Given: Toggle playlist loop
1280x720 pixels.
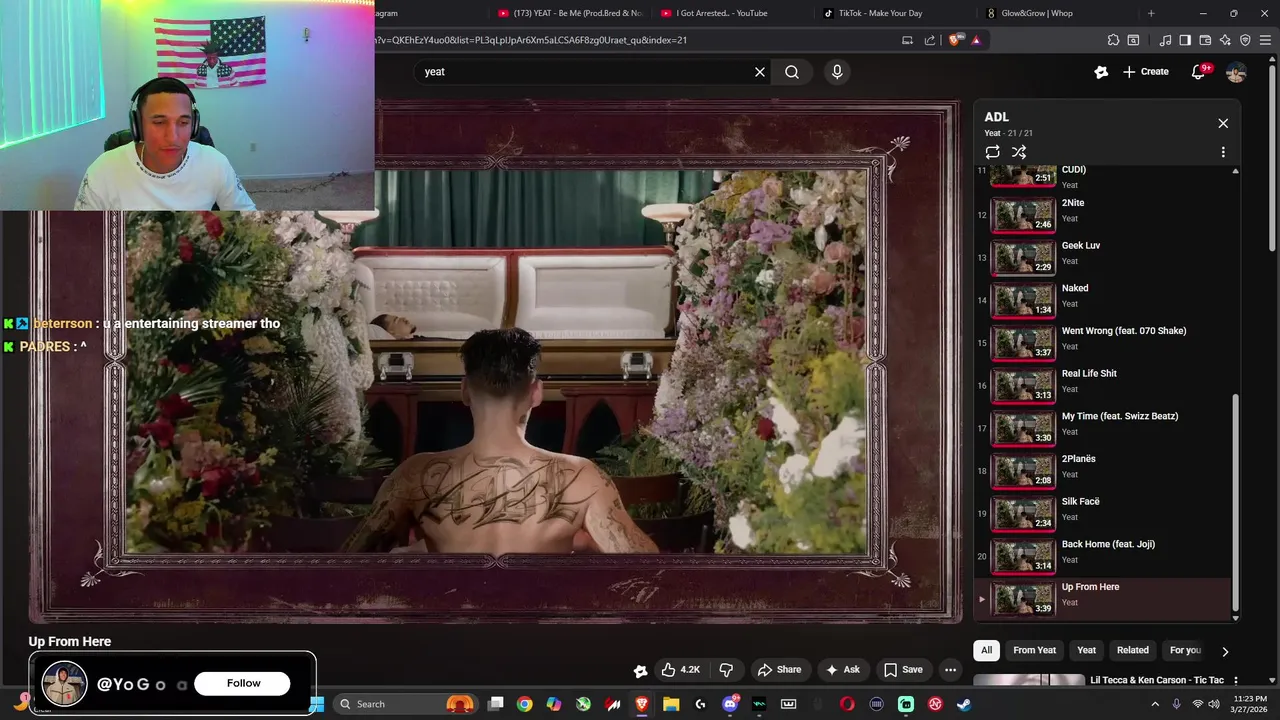Looking at the screenshot, I should coord(992,152).
